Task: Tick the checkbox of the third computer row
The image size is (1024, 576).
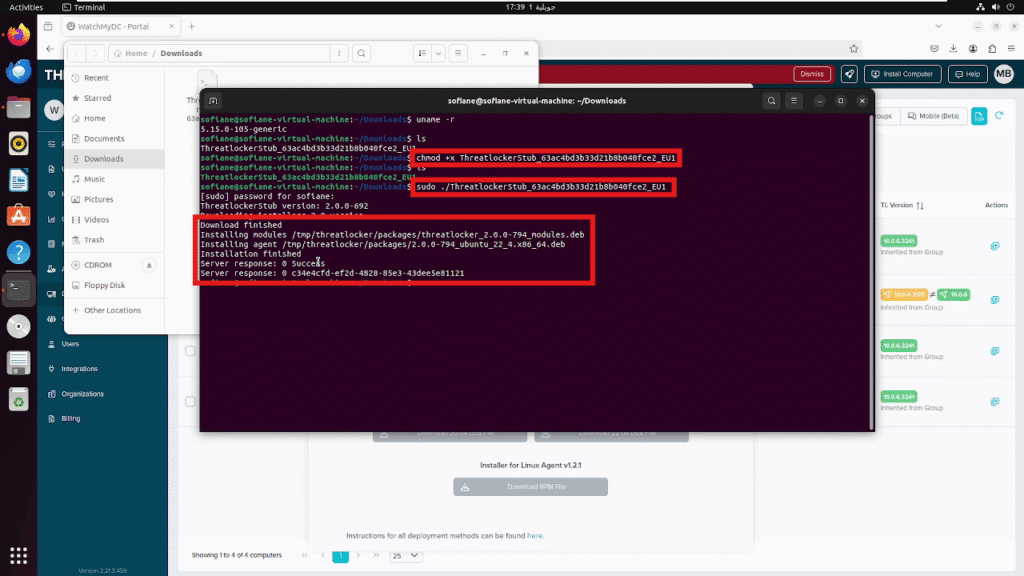Action: [190, 351]
